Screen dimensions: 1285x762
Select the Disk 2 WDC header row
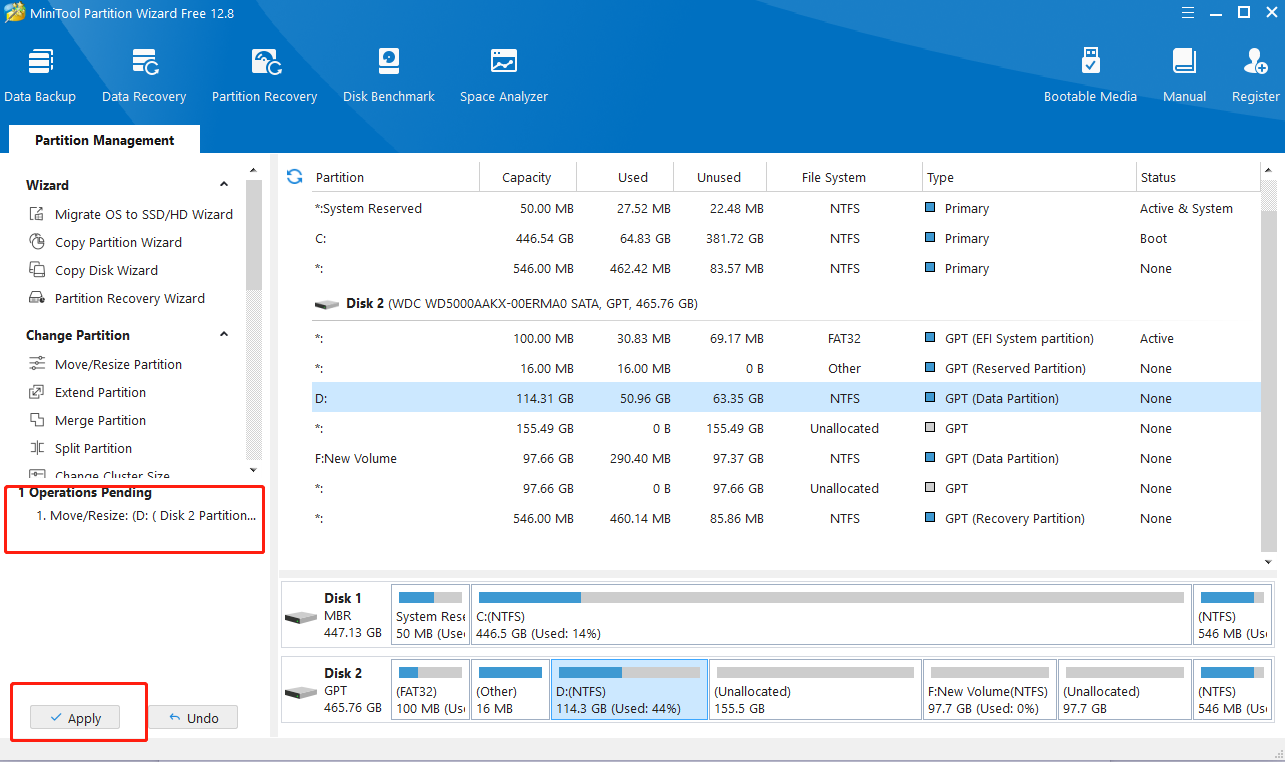point(786,303)
